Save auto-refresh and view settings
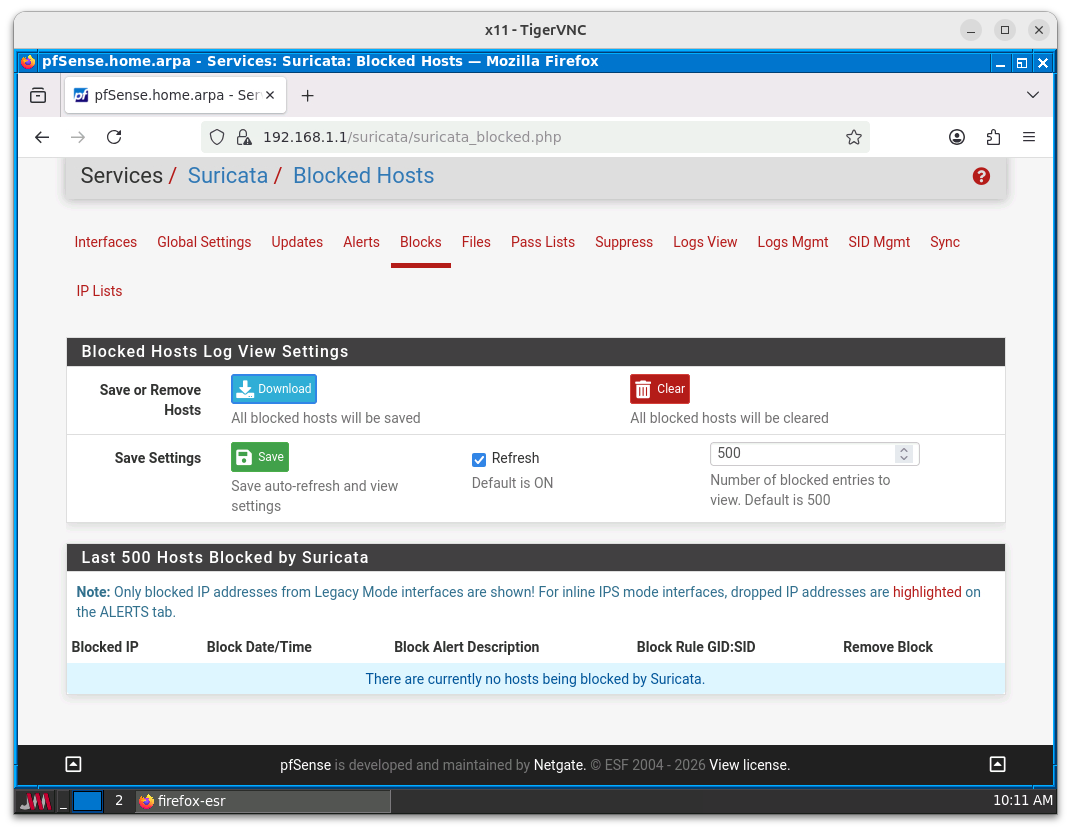Screen dimensions: 1071x831 [x=260, y=457]
